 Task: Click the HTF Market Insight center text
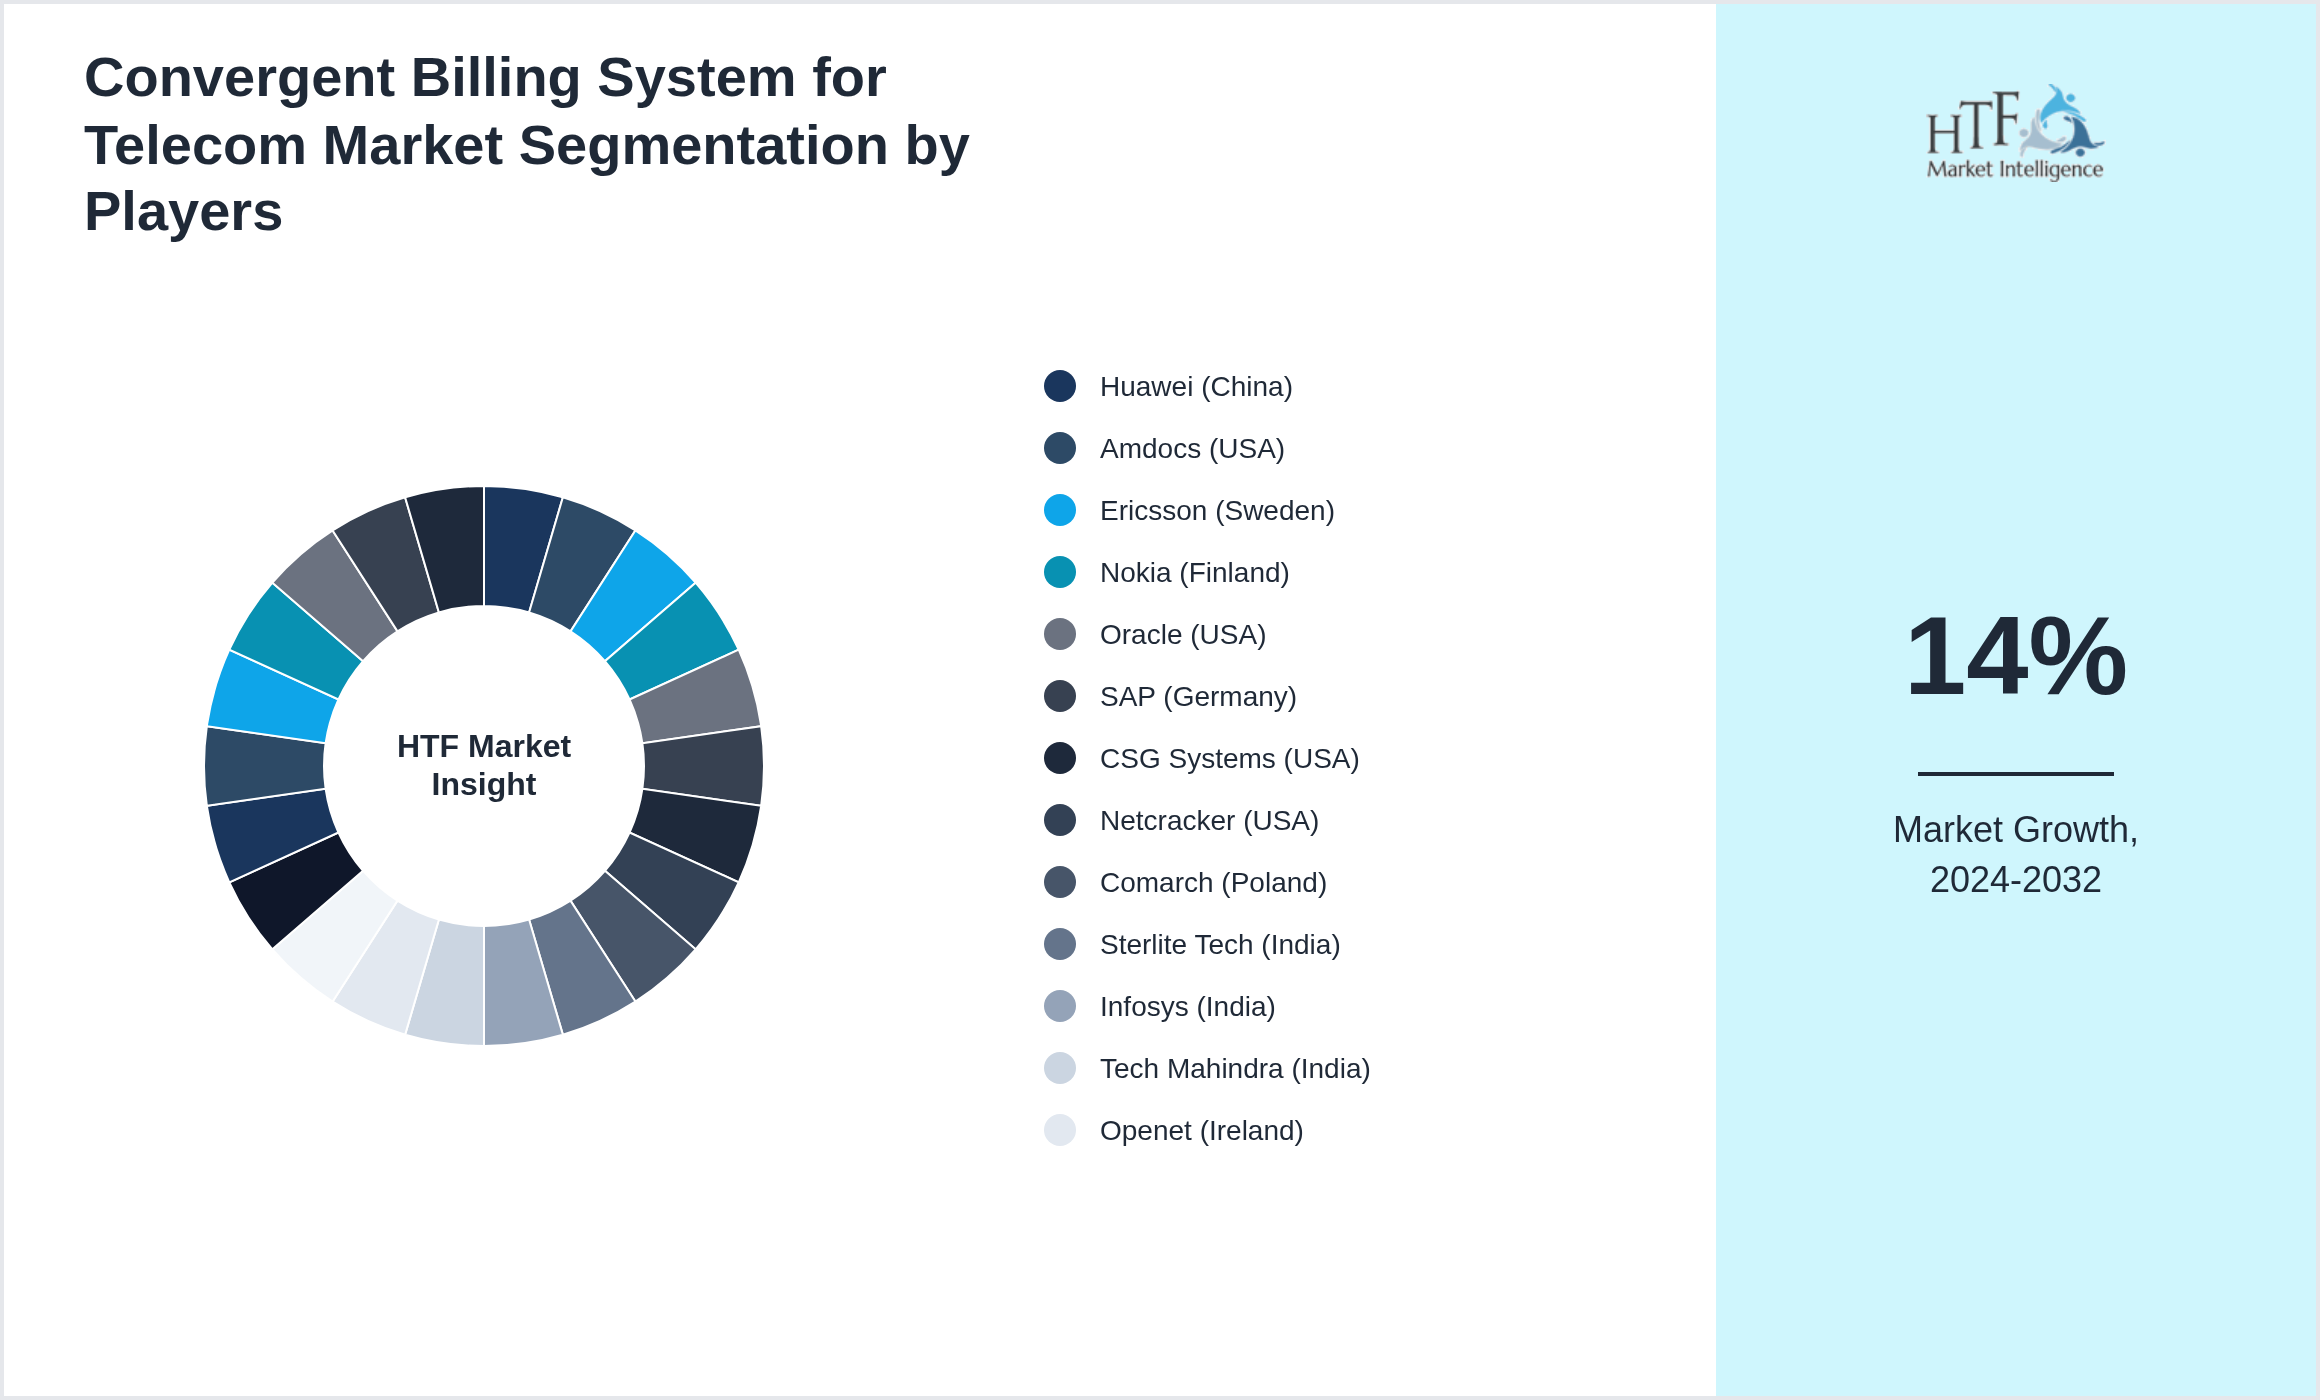click(x=483, y=765)
